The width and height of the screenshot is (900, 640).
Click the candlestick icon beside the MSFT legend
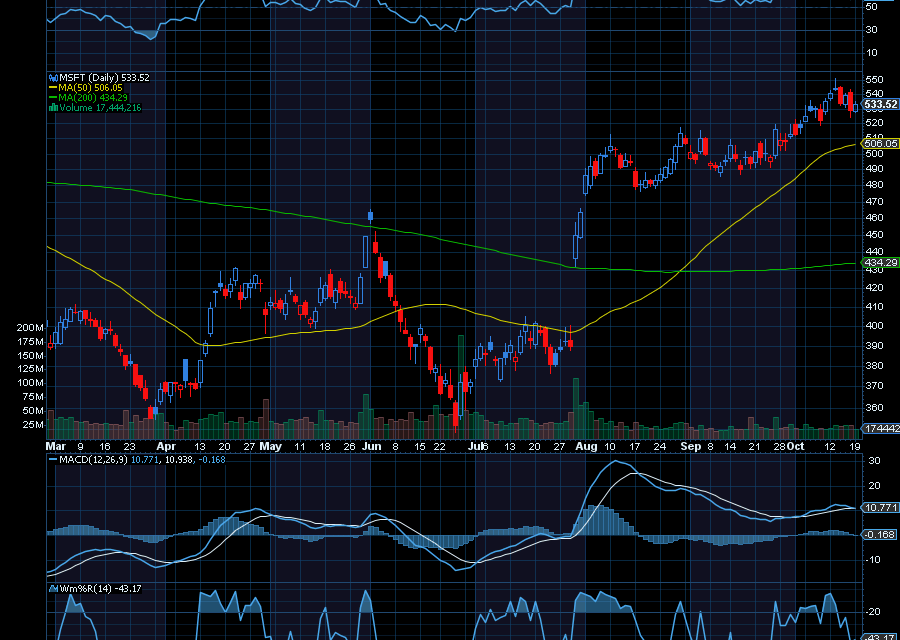(53, 77)
